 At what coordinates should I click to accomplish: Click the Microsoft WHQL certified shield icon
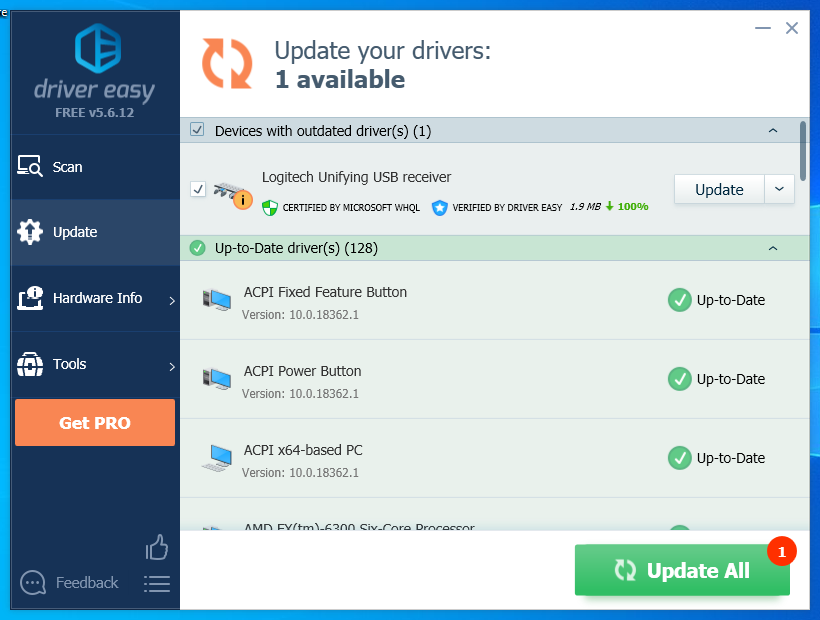point(270,208)
